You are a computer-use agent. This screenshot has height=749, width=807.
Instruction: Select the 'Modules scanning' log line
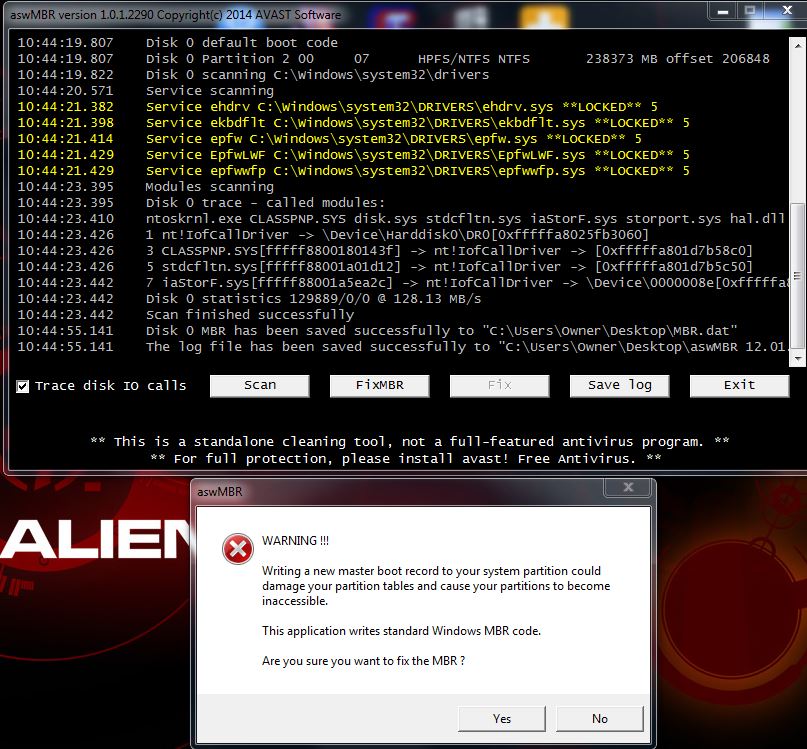tap(146, 187)
